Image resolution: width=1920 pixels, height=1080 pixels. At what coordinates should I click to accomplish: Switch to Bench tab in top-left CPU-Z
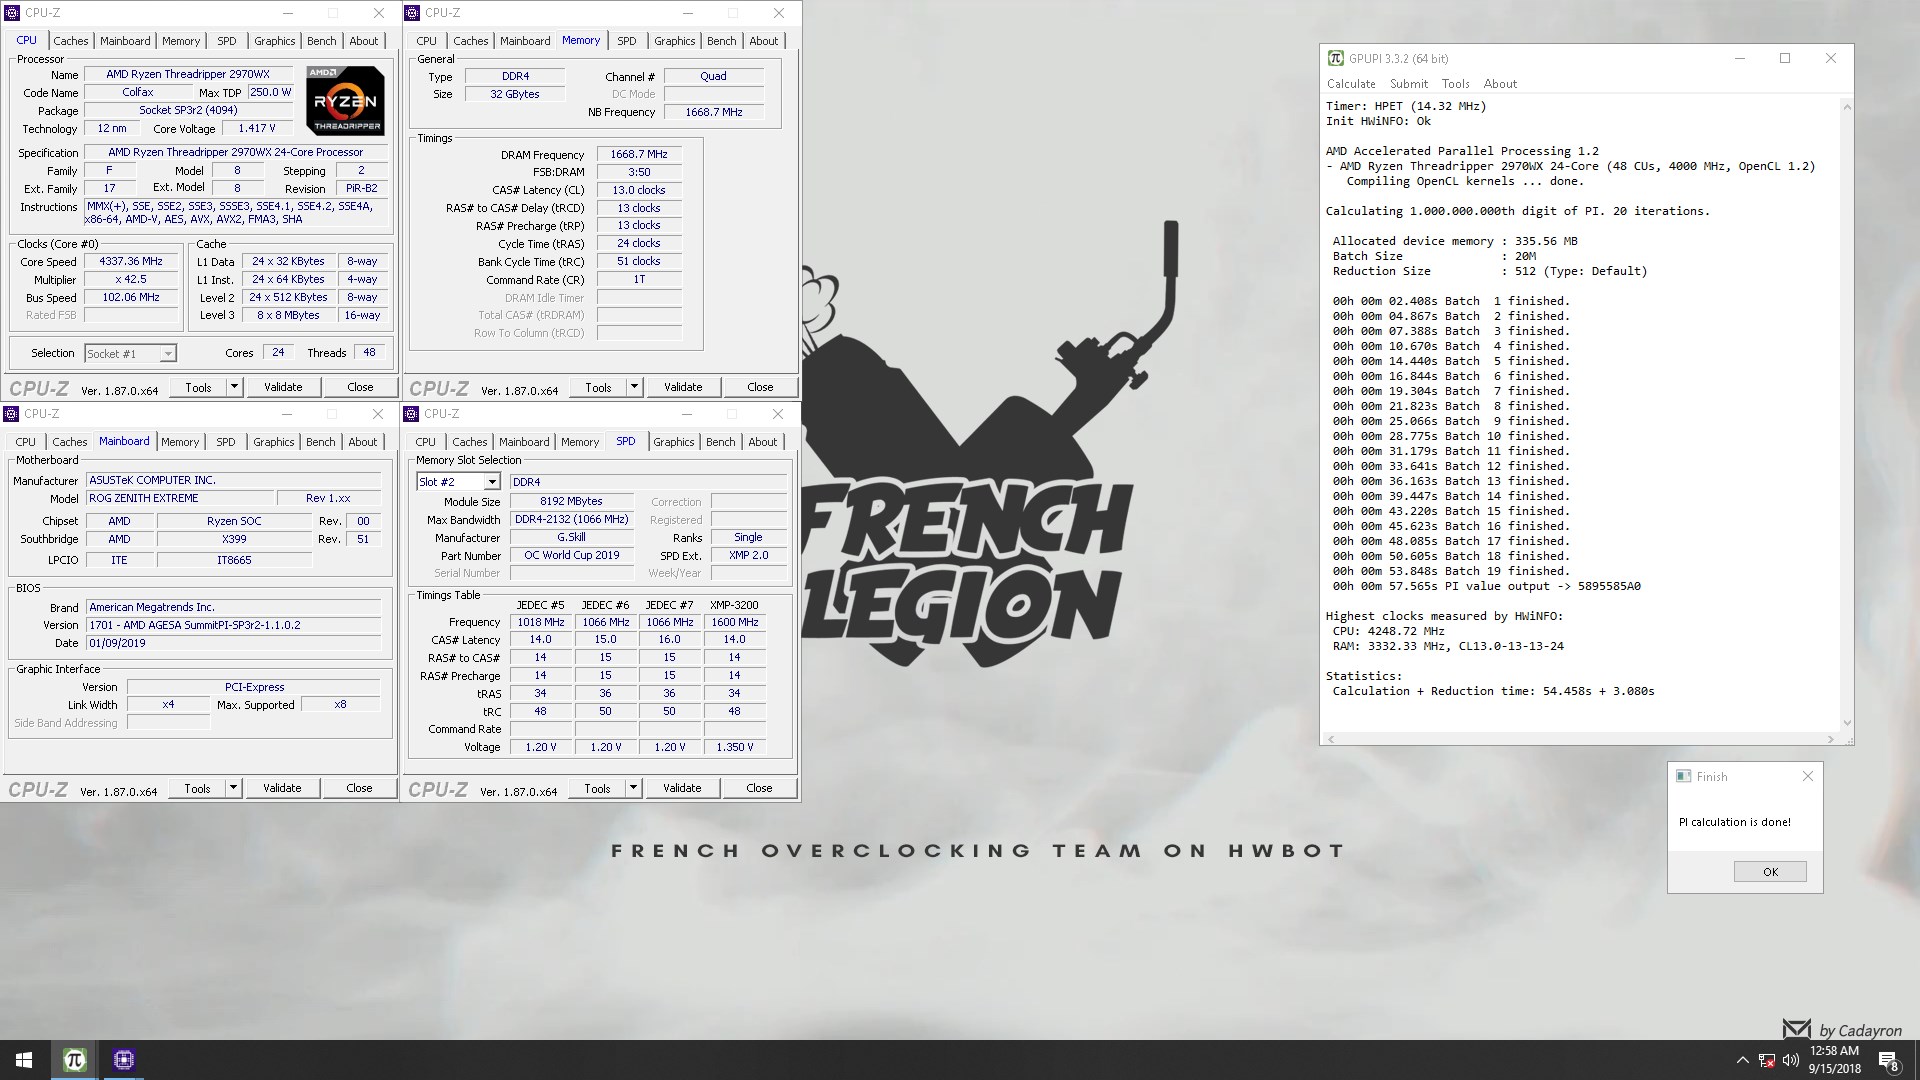point(321,41)
